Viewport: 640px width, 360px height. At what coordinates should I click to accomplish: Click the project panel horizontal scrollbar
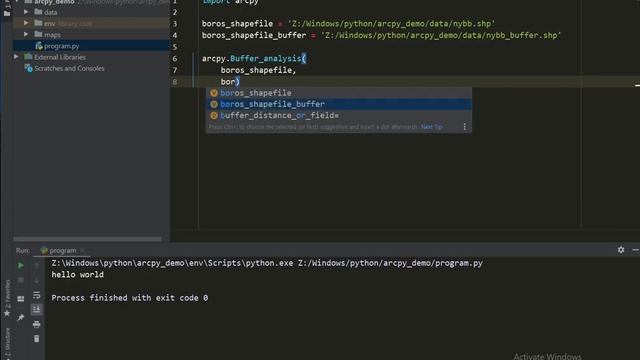point(87,239)
